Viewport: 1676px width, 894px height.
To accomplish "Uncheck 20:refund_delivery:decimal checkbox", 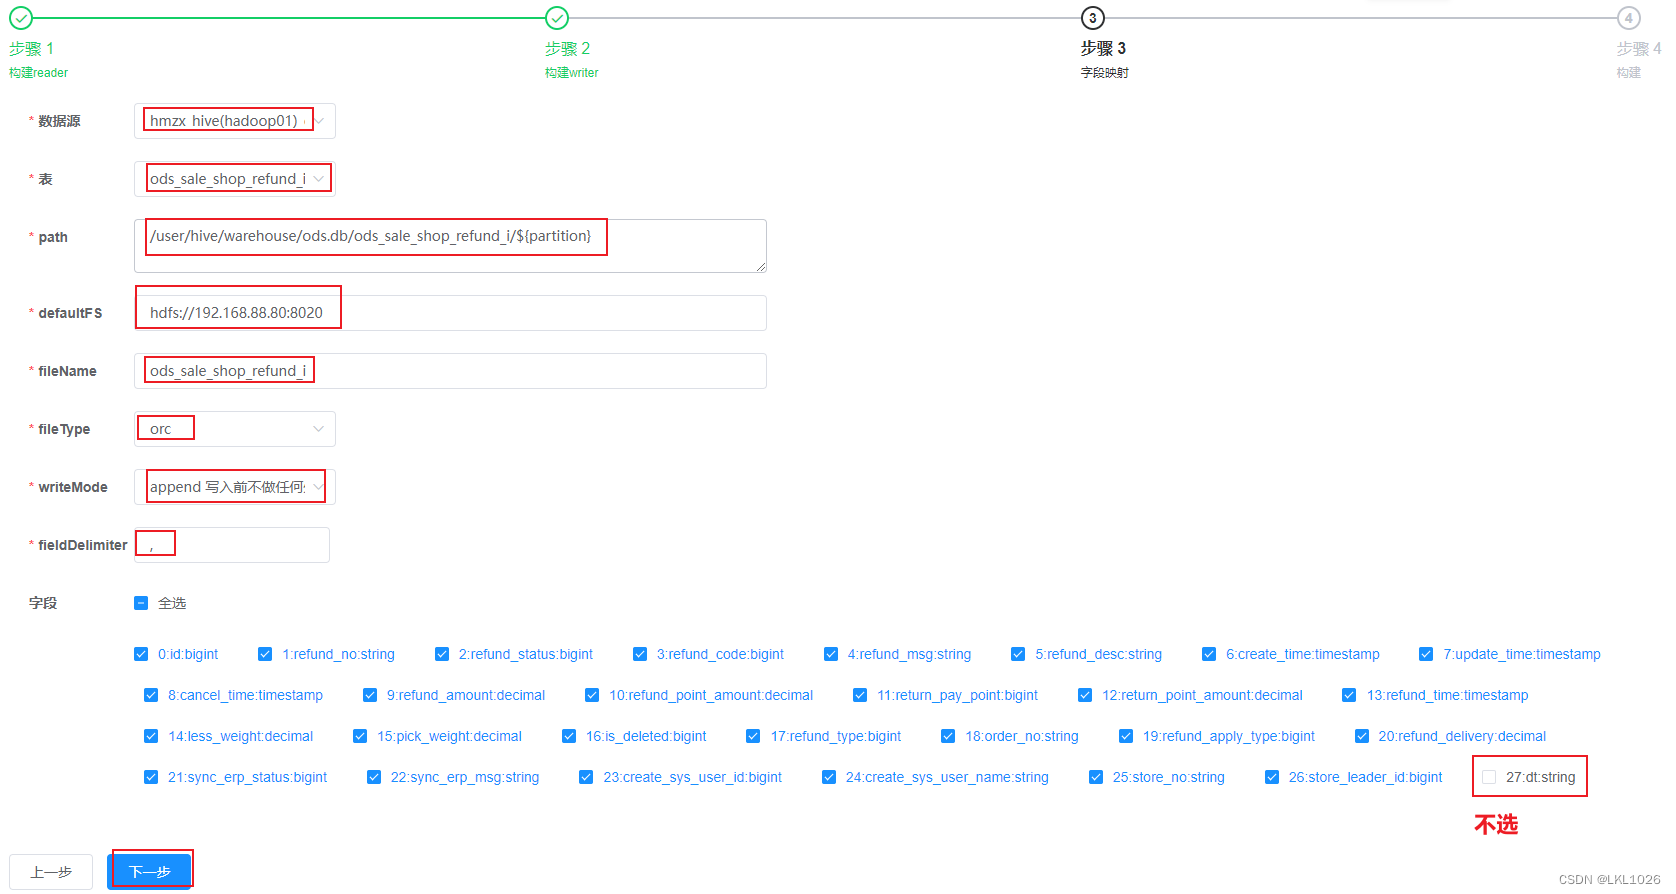I will (x=1361, y=736).
